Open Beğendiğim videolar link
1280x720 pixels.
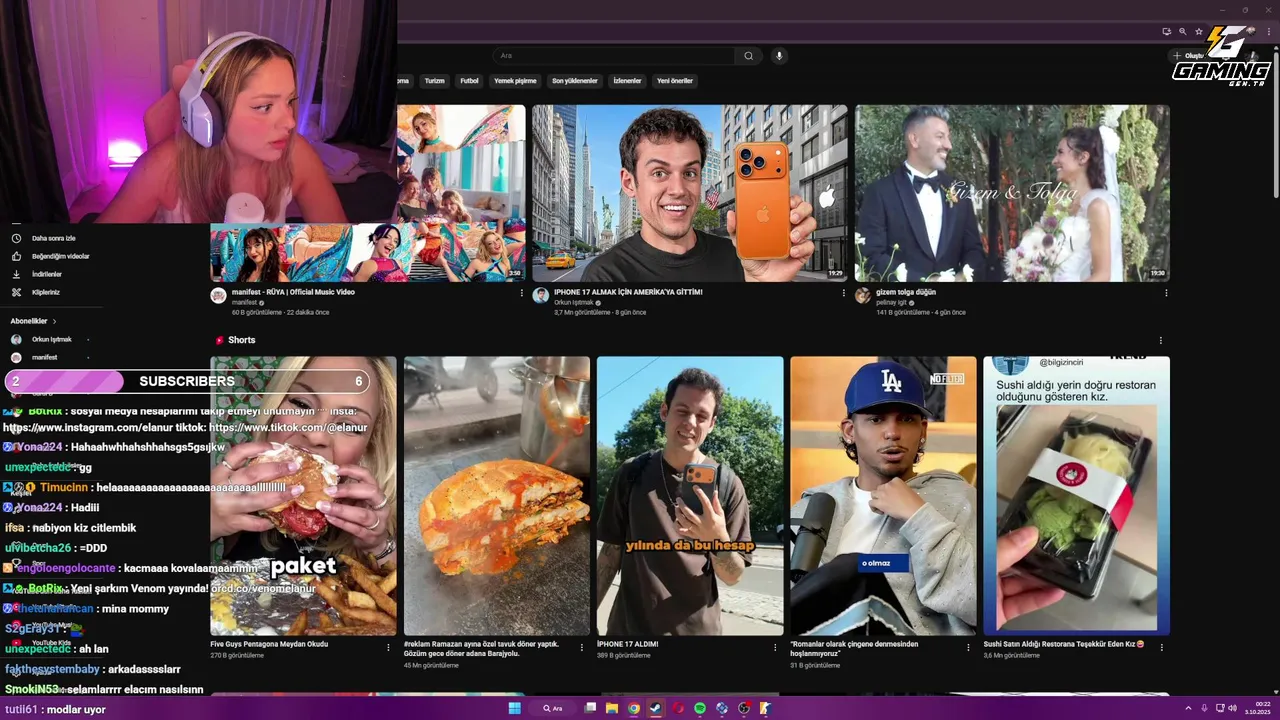[x=60, y=256]
